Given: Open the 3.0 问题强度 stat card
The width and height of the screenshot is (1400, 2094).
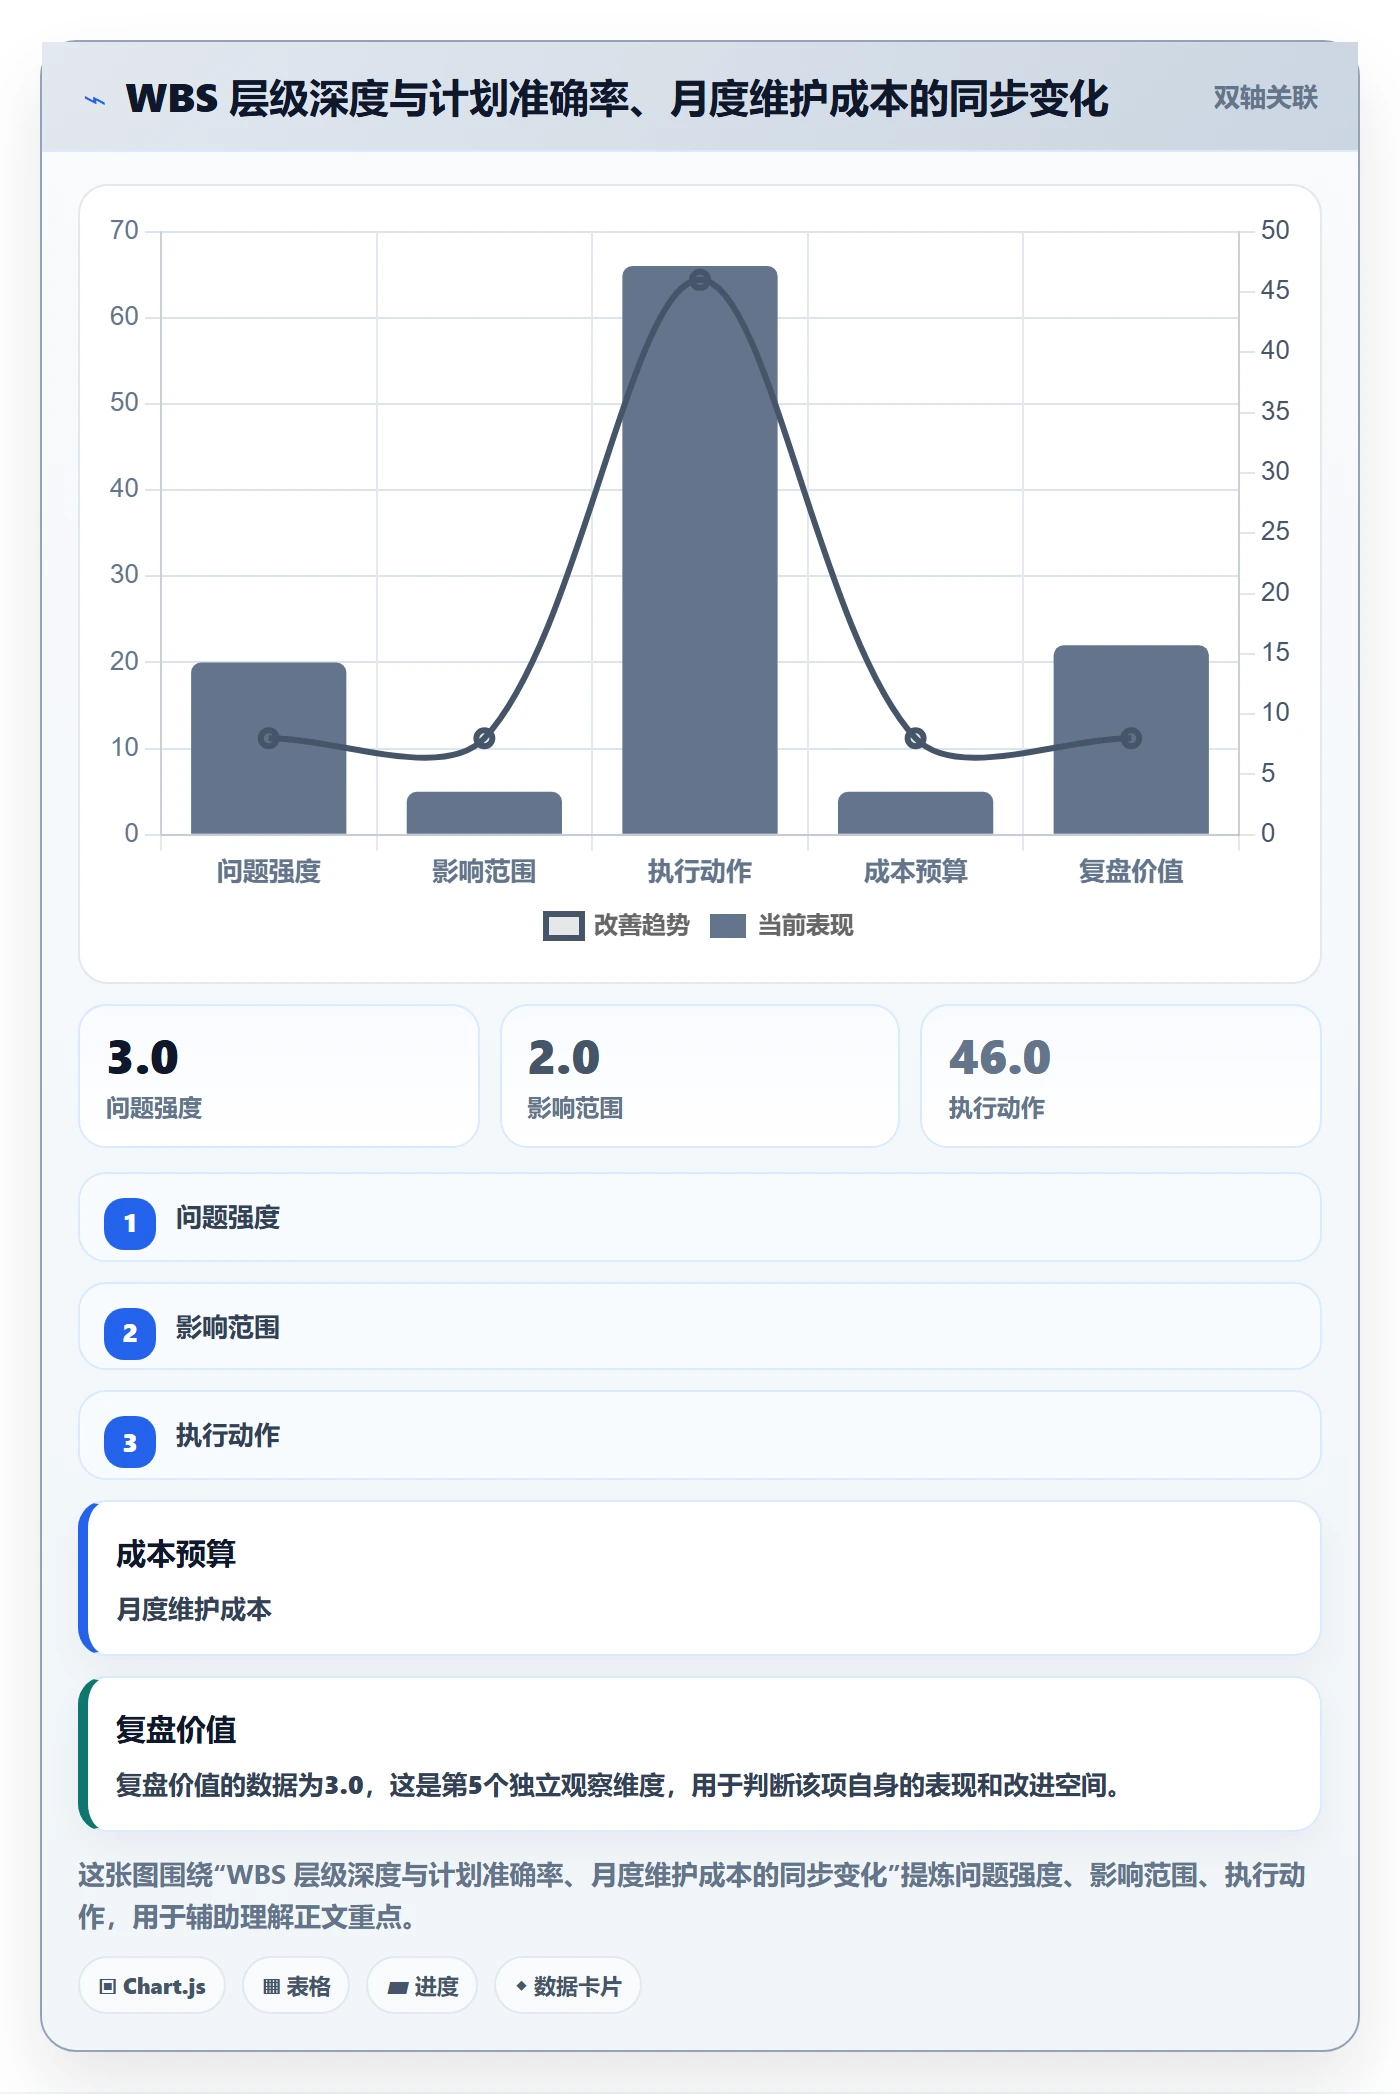Looking at the screenshot, I should coord(279,1076).
